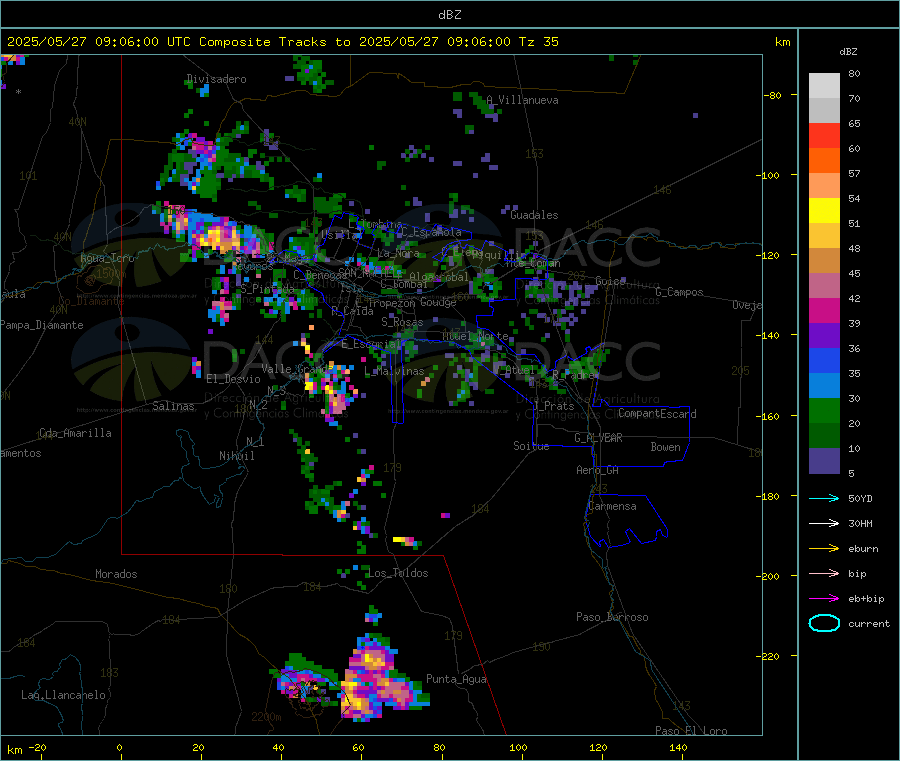Click the 'Salinas' map label
The height and width of the screenshot is (761, 900).
(173, 406)
